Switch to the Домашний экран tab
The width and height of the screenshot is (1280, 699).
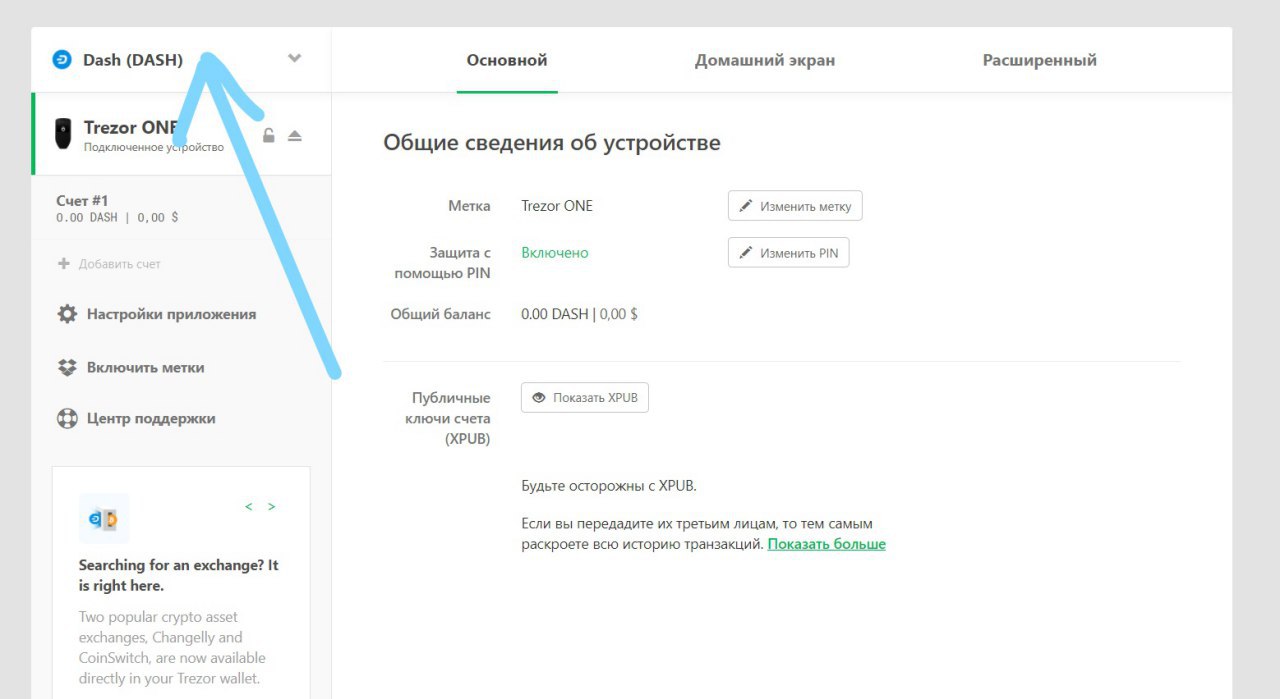(x=765, y=60)
